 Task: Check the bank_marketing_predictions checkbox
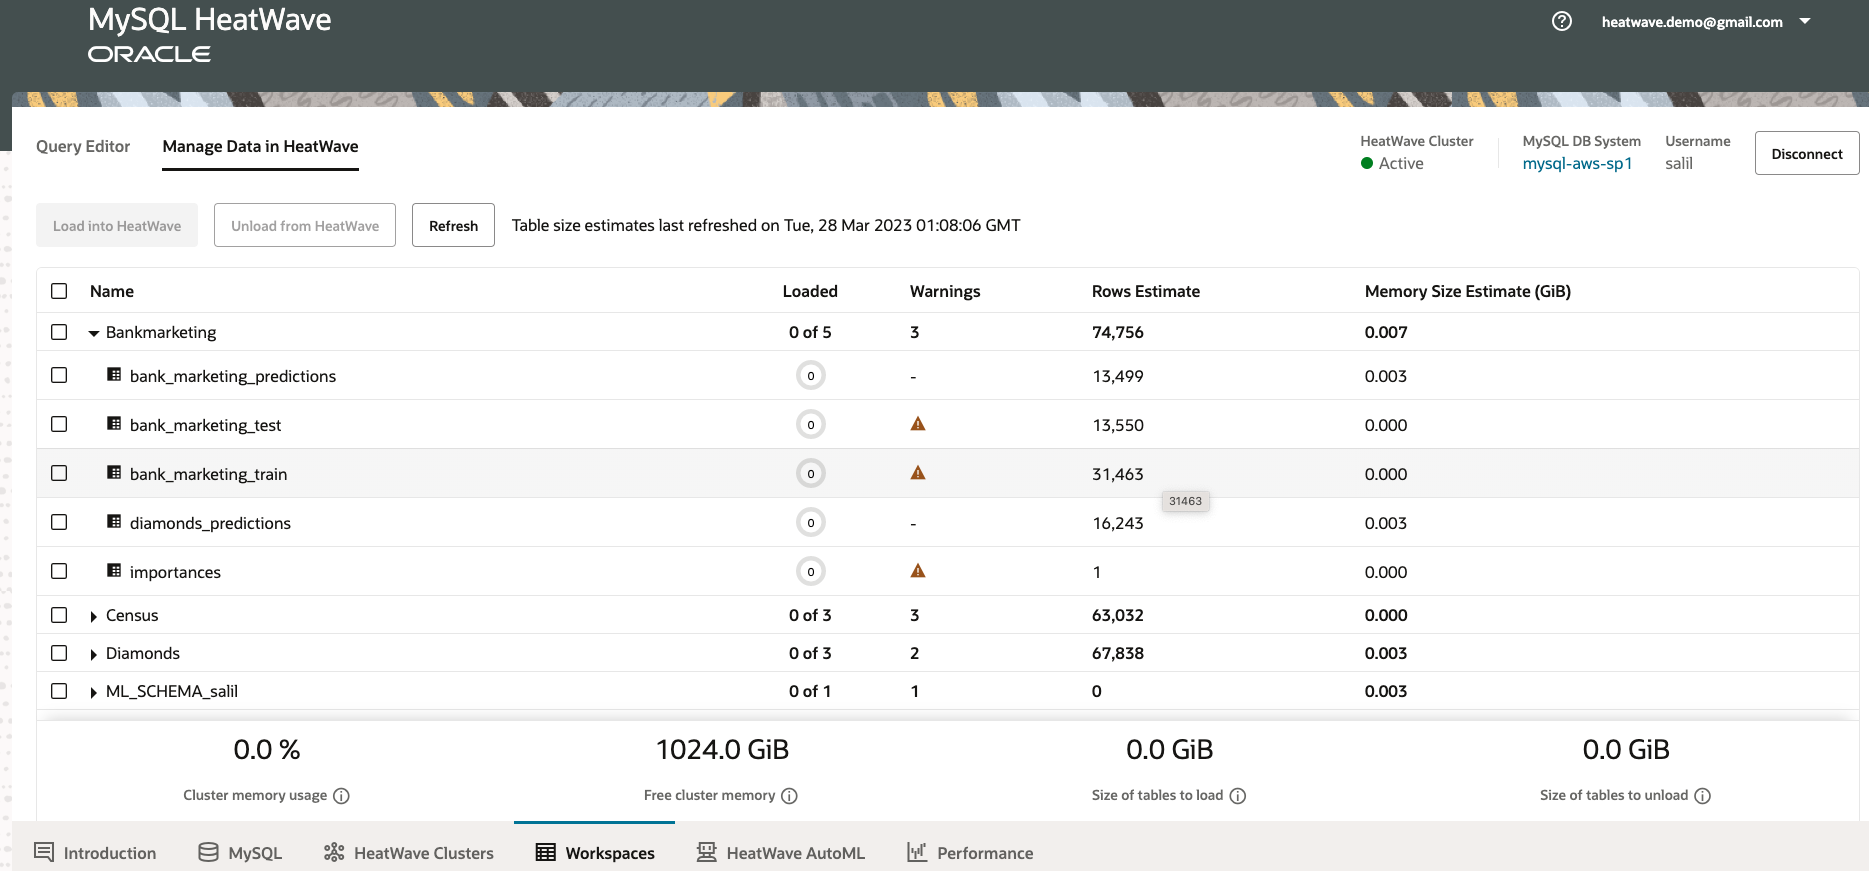click(59, 375)
